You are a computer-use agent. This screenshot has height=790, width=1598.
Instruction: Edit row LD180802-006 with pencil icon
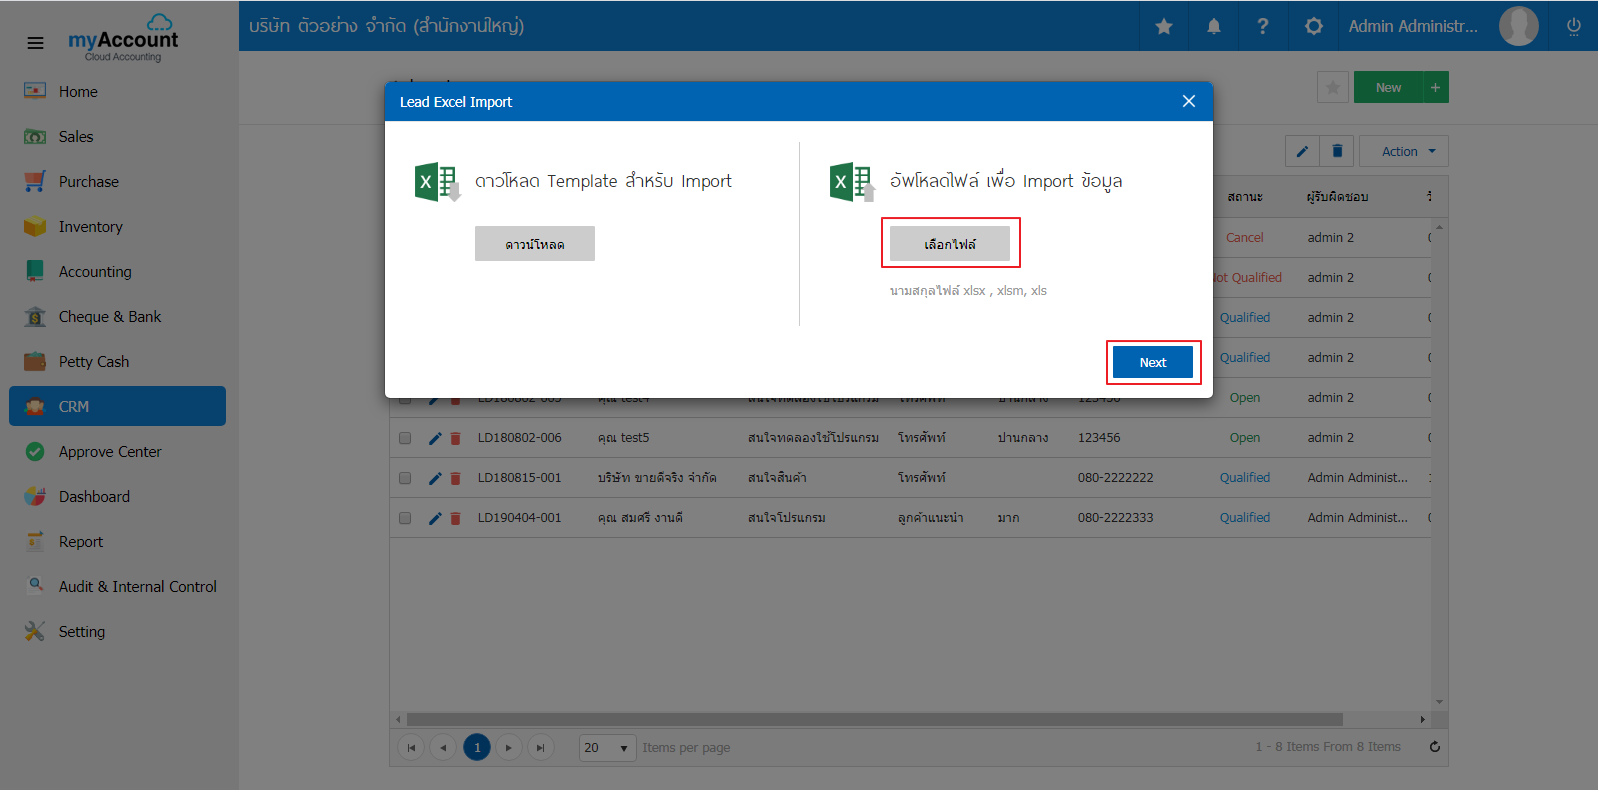pyautogui.click(x=434, y=438)
